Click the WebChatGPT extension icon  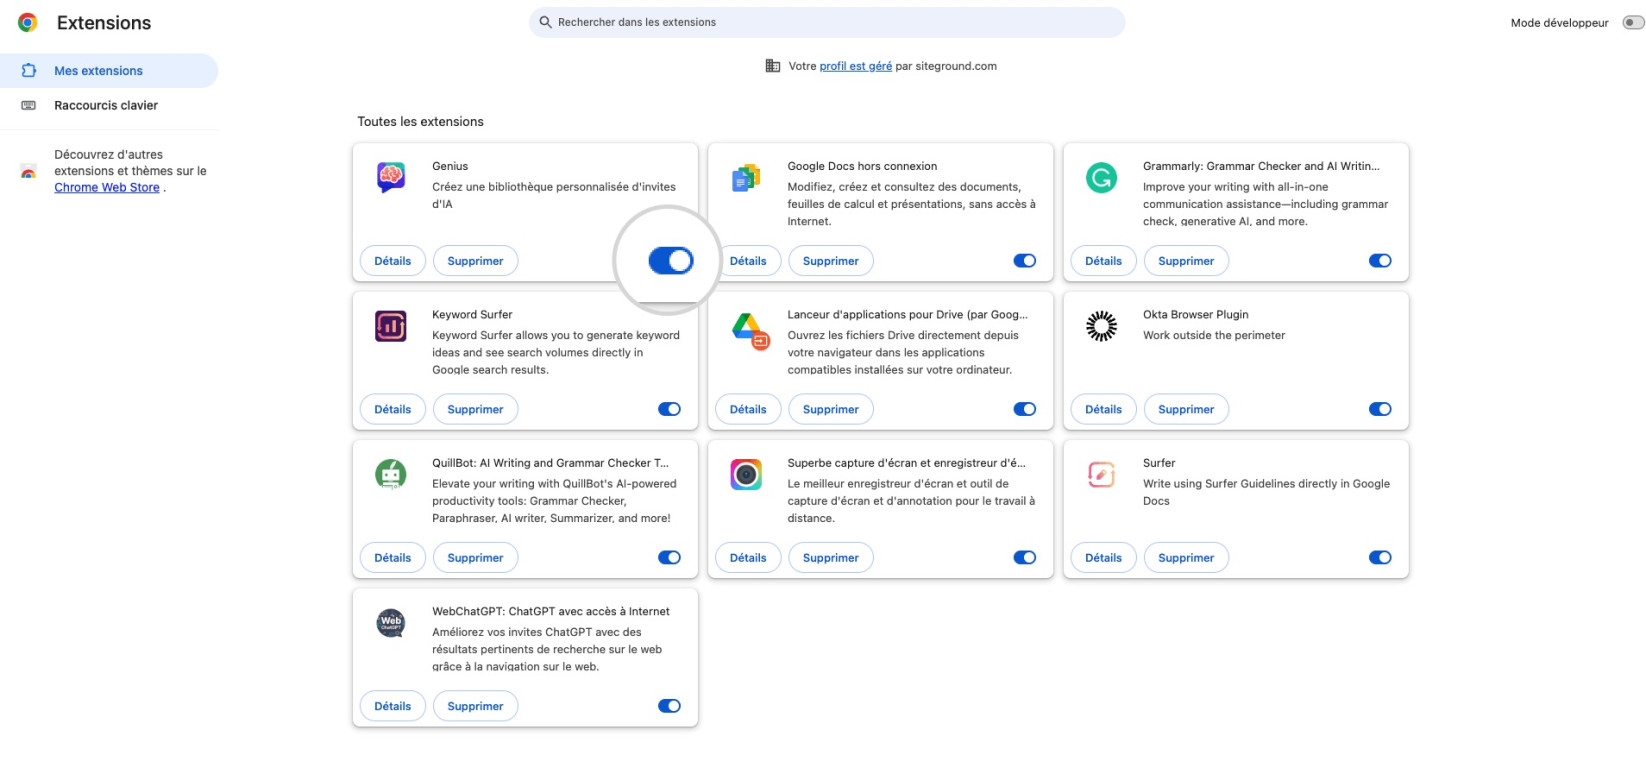[x=391, y=623]
